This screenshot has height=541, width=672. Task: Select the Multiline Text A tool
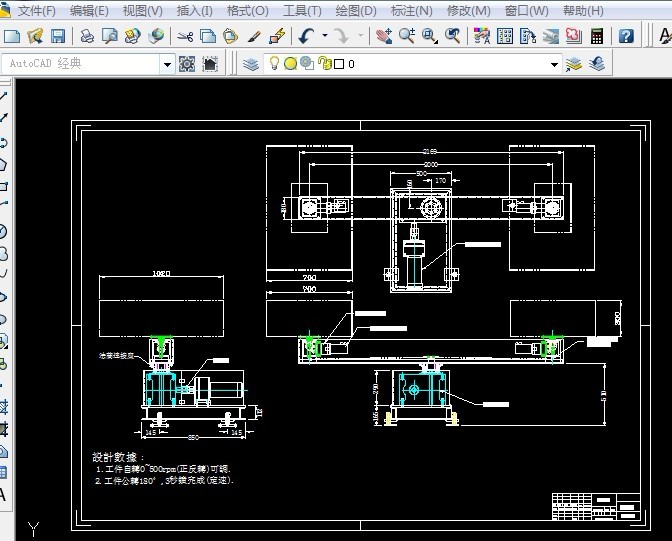(x=4, y=494)
